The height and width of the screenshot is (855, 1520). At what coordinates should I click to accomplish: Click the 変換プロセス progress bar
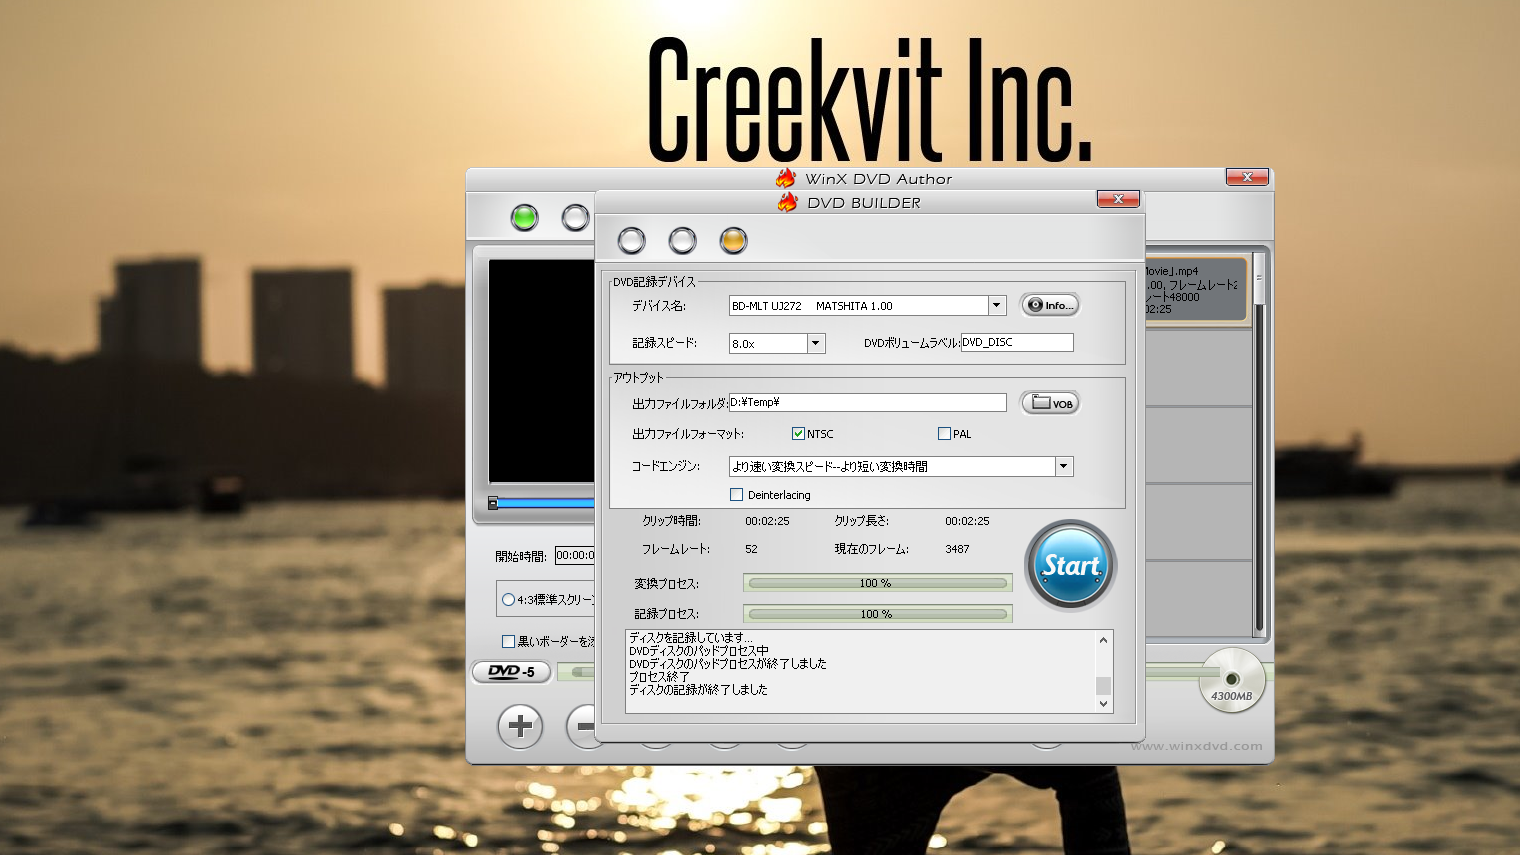pos(878,583)
